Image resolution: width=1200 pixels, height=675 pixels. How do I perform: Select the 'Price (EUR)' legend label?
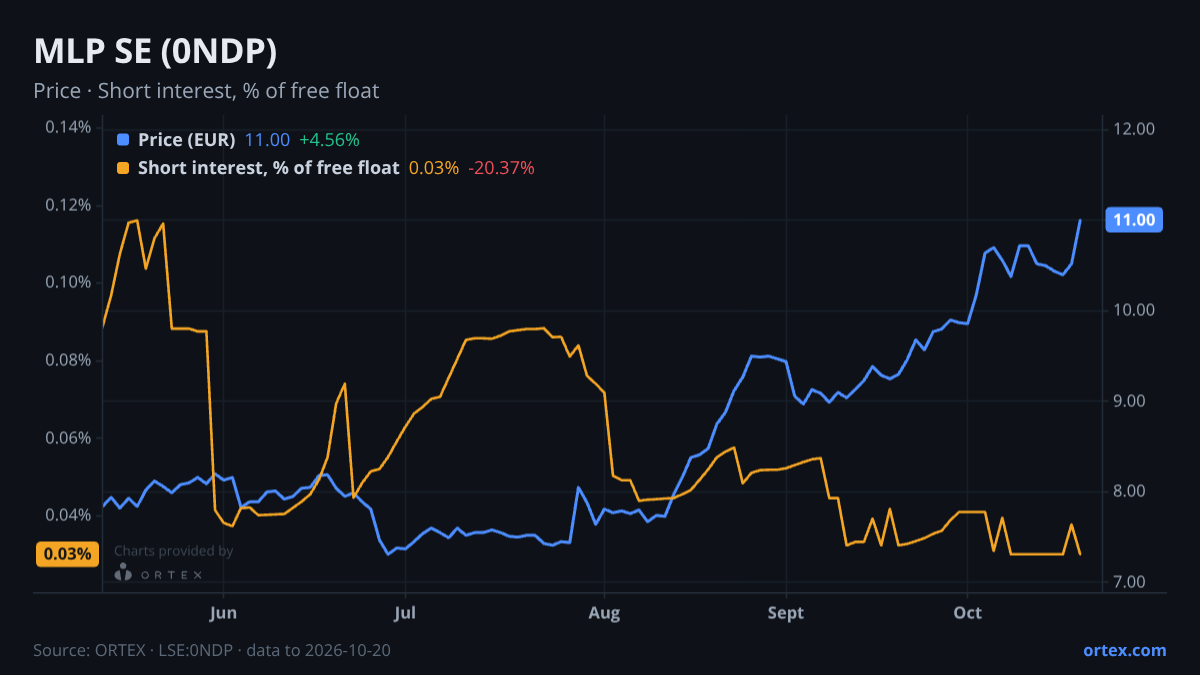click(x=186, y=140)
